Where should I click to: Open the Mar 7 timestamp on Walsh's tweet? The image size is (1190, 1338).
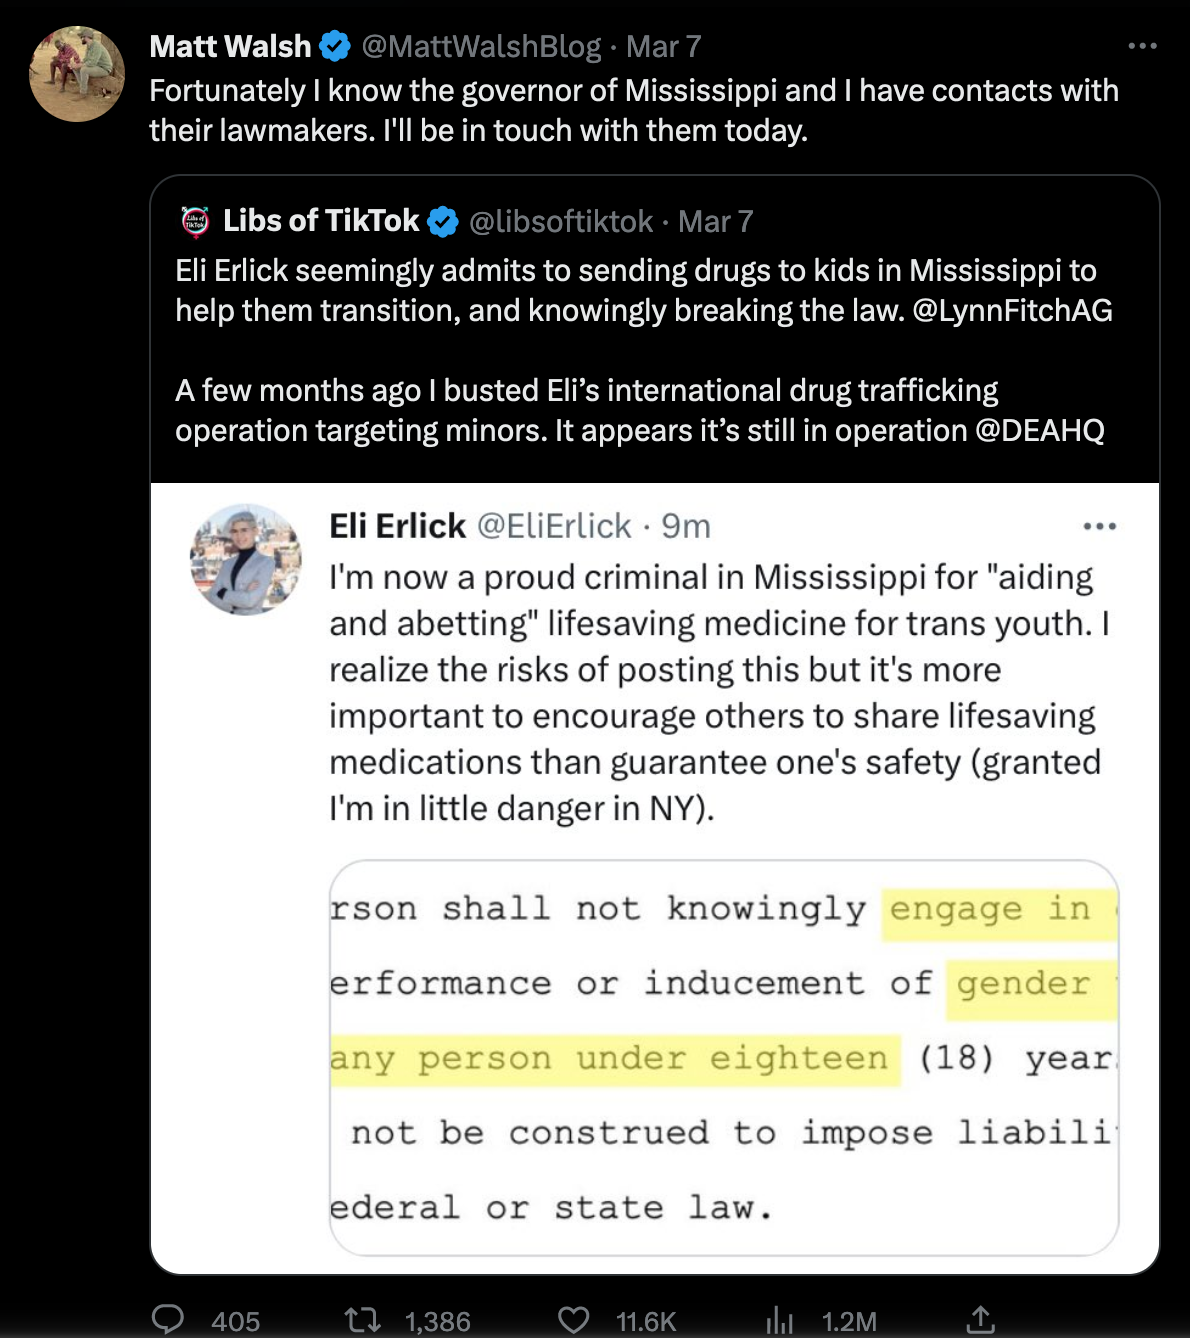[x=664, y=46]
